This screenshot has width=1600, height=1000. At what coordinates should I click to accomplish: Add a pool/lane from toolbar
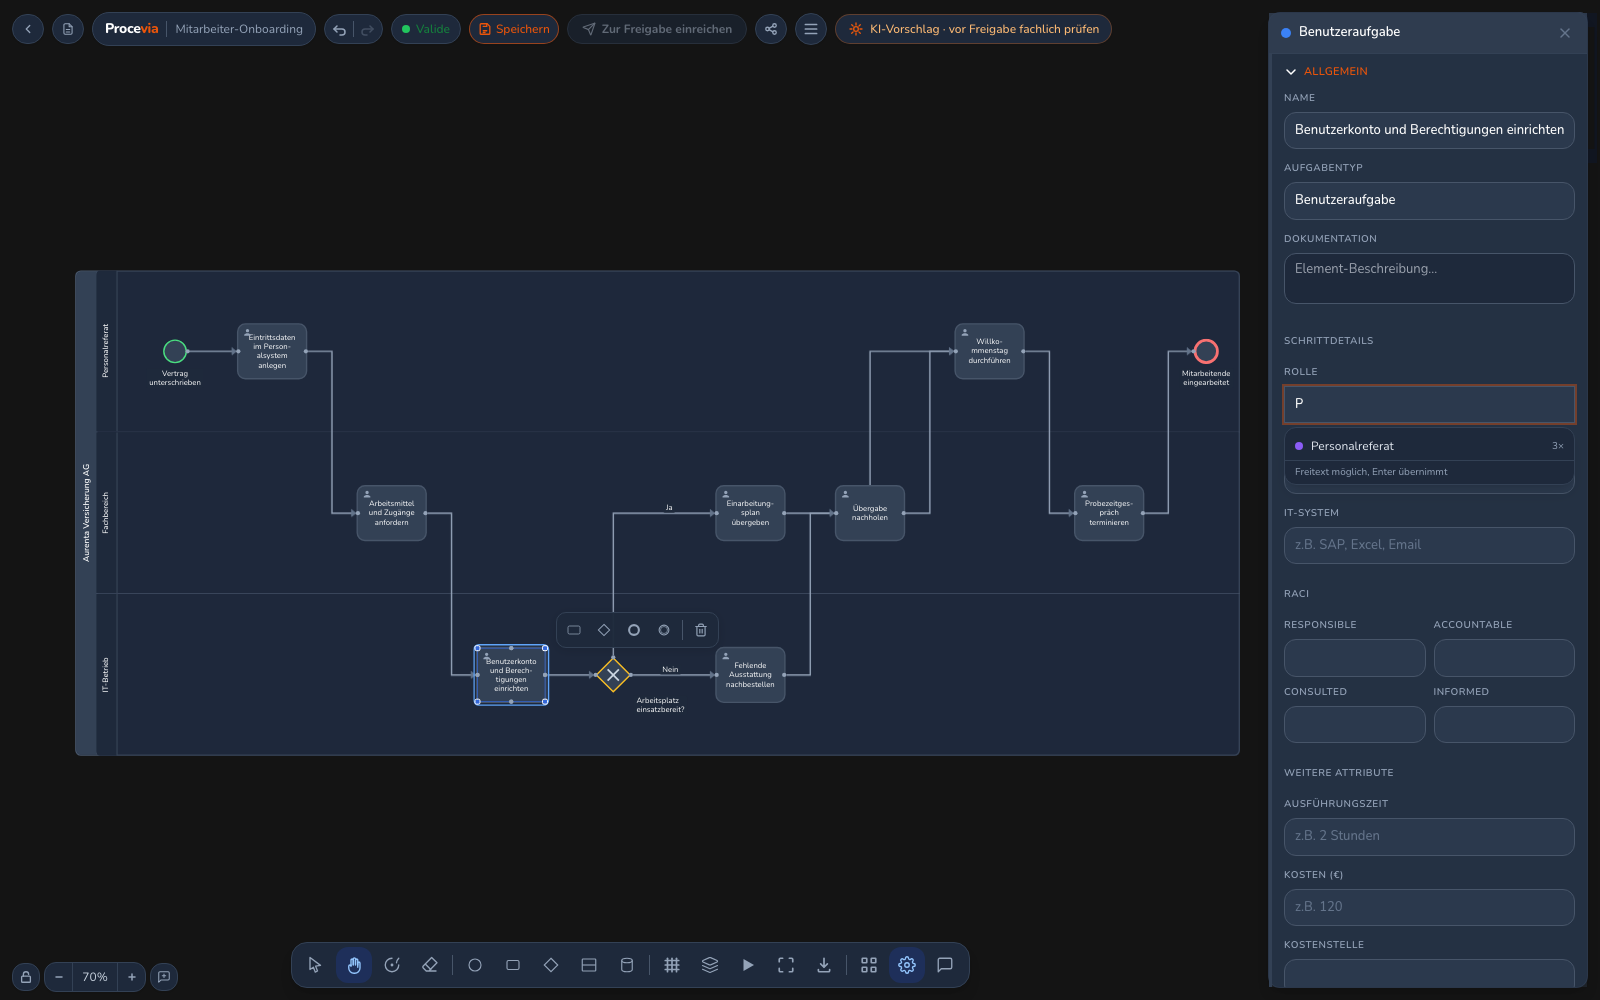tap(589, 965)
